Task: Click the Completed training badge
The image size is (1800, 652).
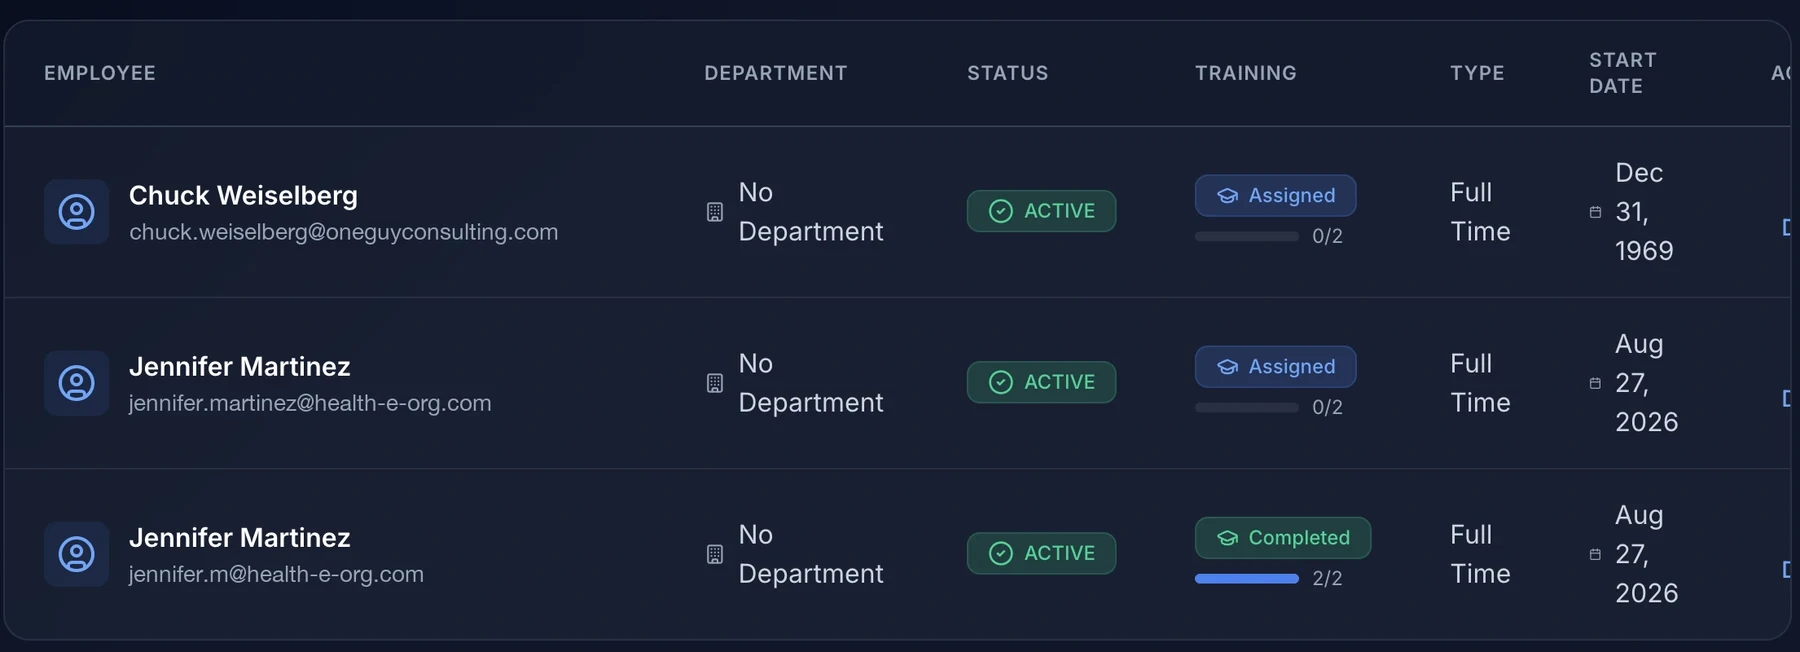Action: coord(1283,538)
